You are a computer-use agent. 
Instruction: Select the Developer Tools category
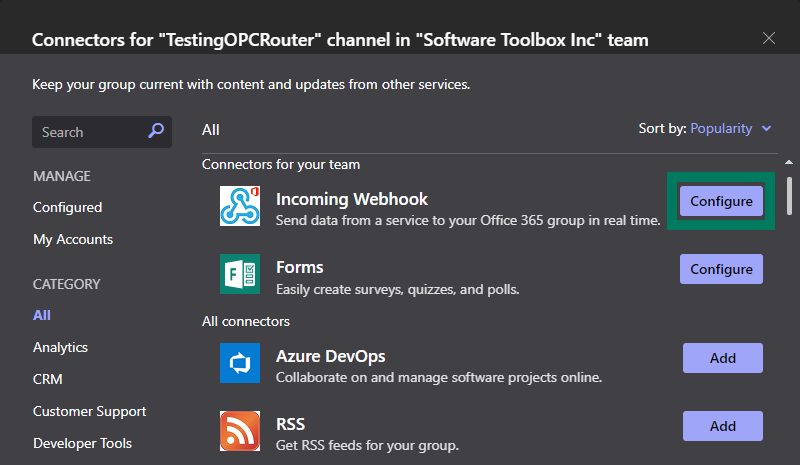point(82,443)
